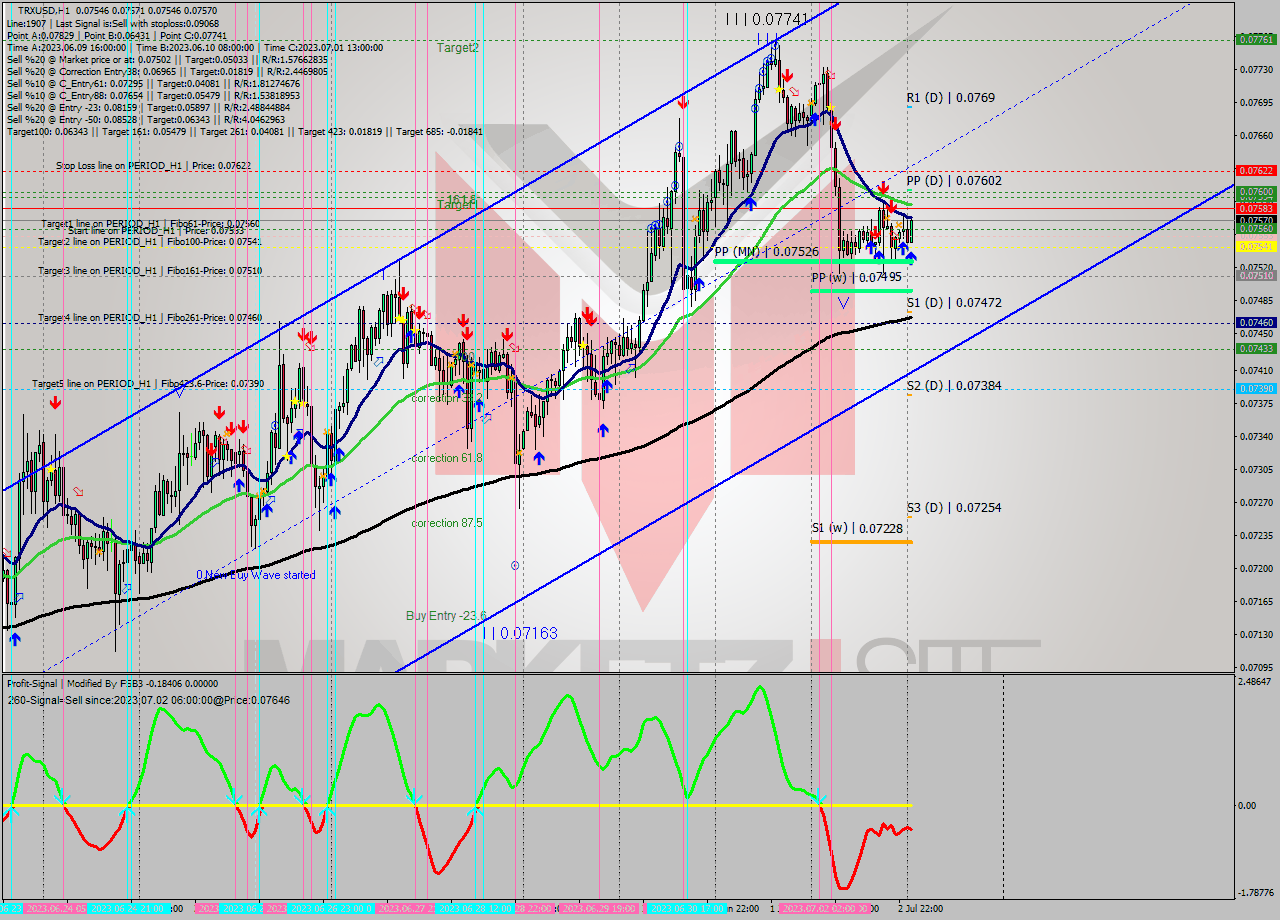Click the light blue 0.07390 price tag
This screenshot has width=1280, height=920.
[x=1256, y=388]
